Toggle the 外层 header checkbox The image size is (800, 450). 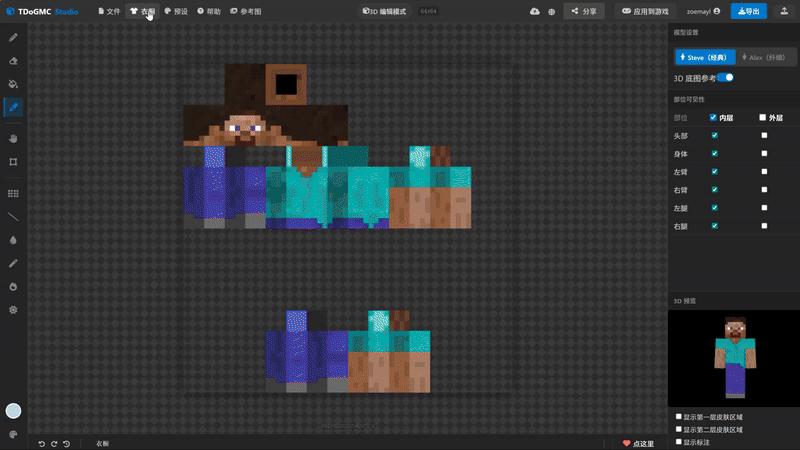click(x=762, y=117)
